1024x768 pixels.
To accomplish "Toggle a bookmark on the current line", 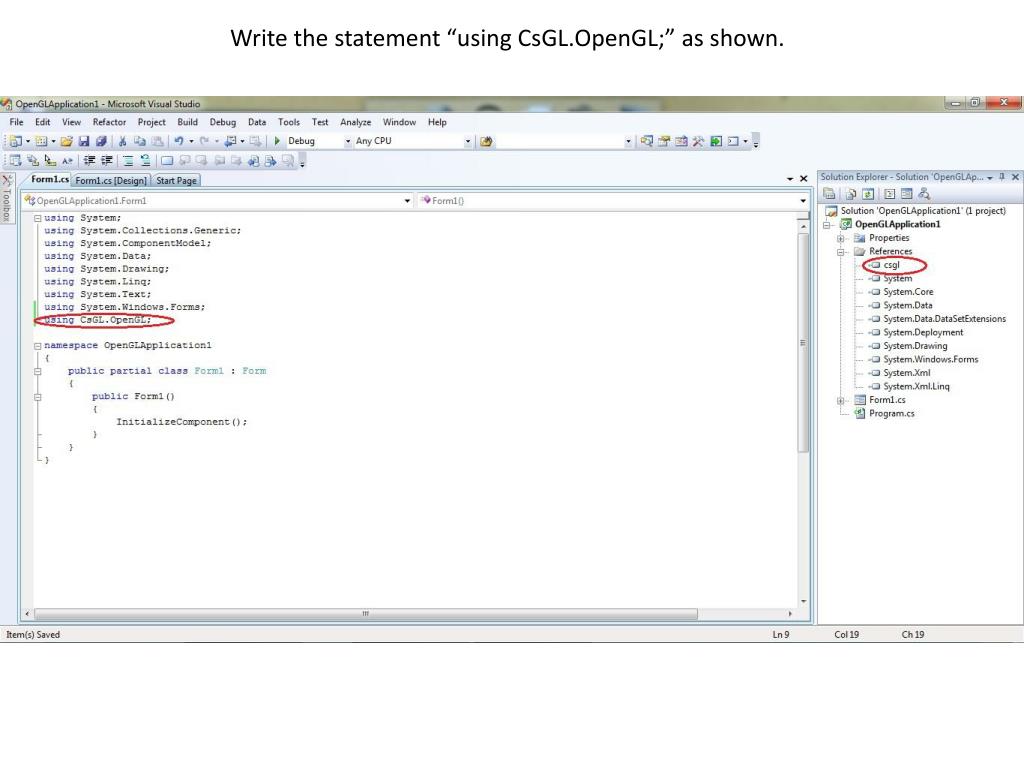I will (167, 161).
